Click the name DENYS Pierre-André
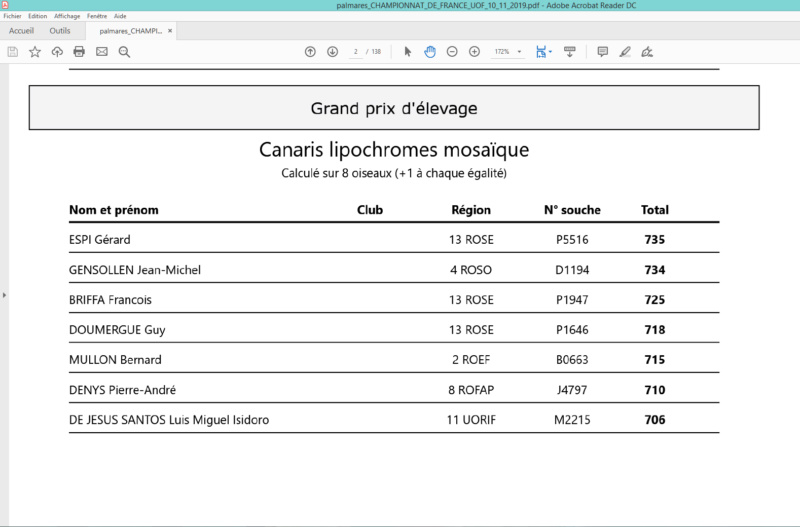This screenshot has height=527, width=800. point(122,390)
